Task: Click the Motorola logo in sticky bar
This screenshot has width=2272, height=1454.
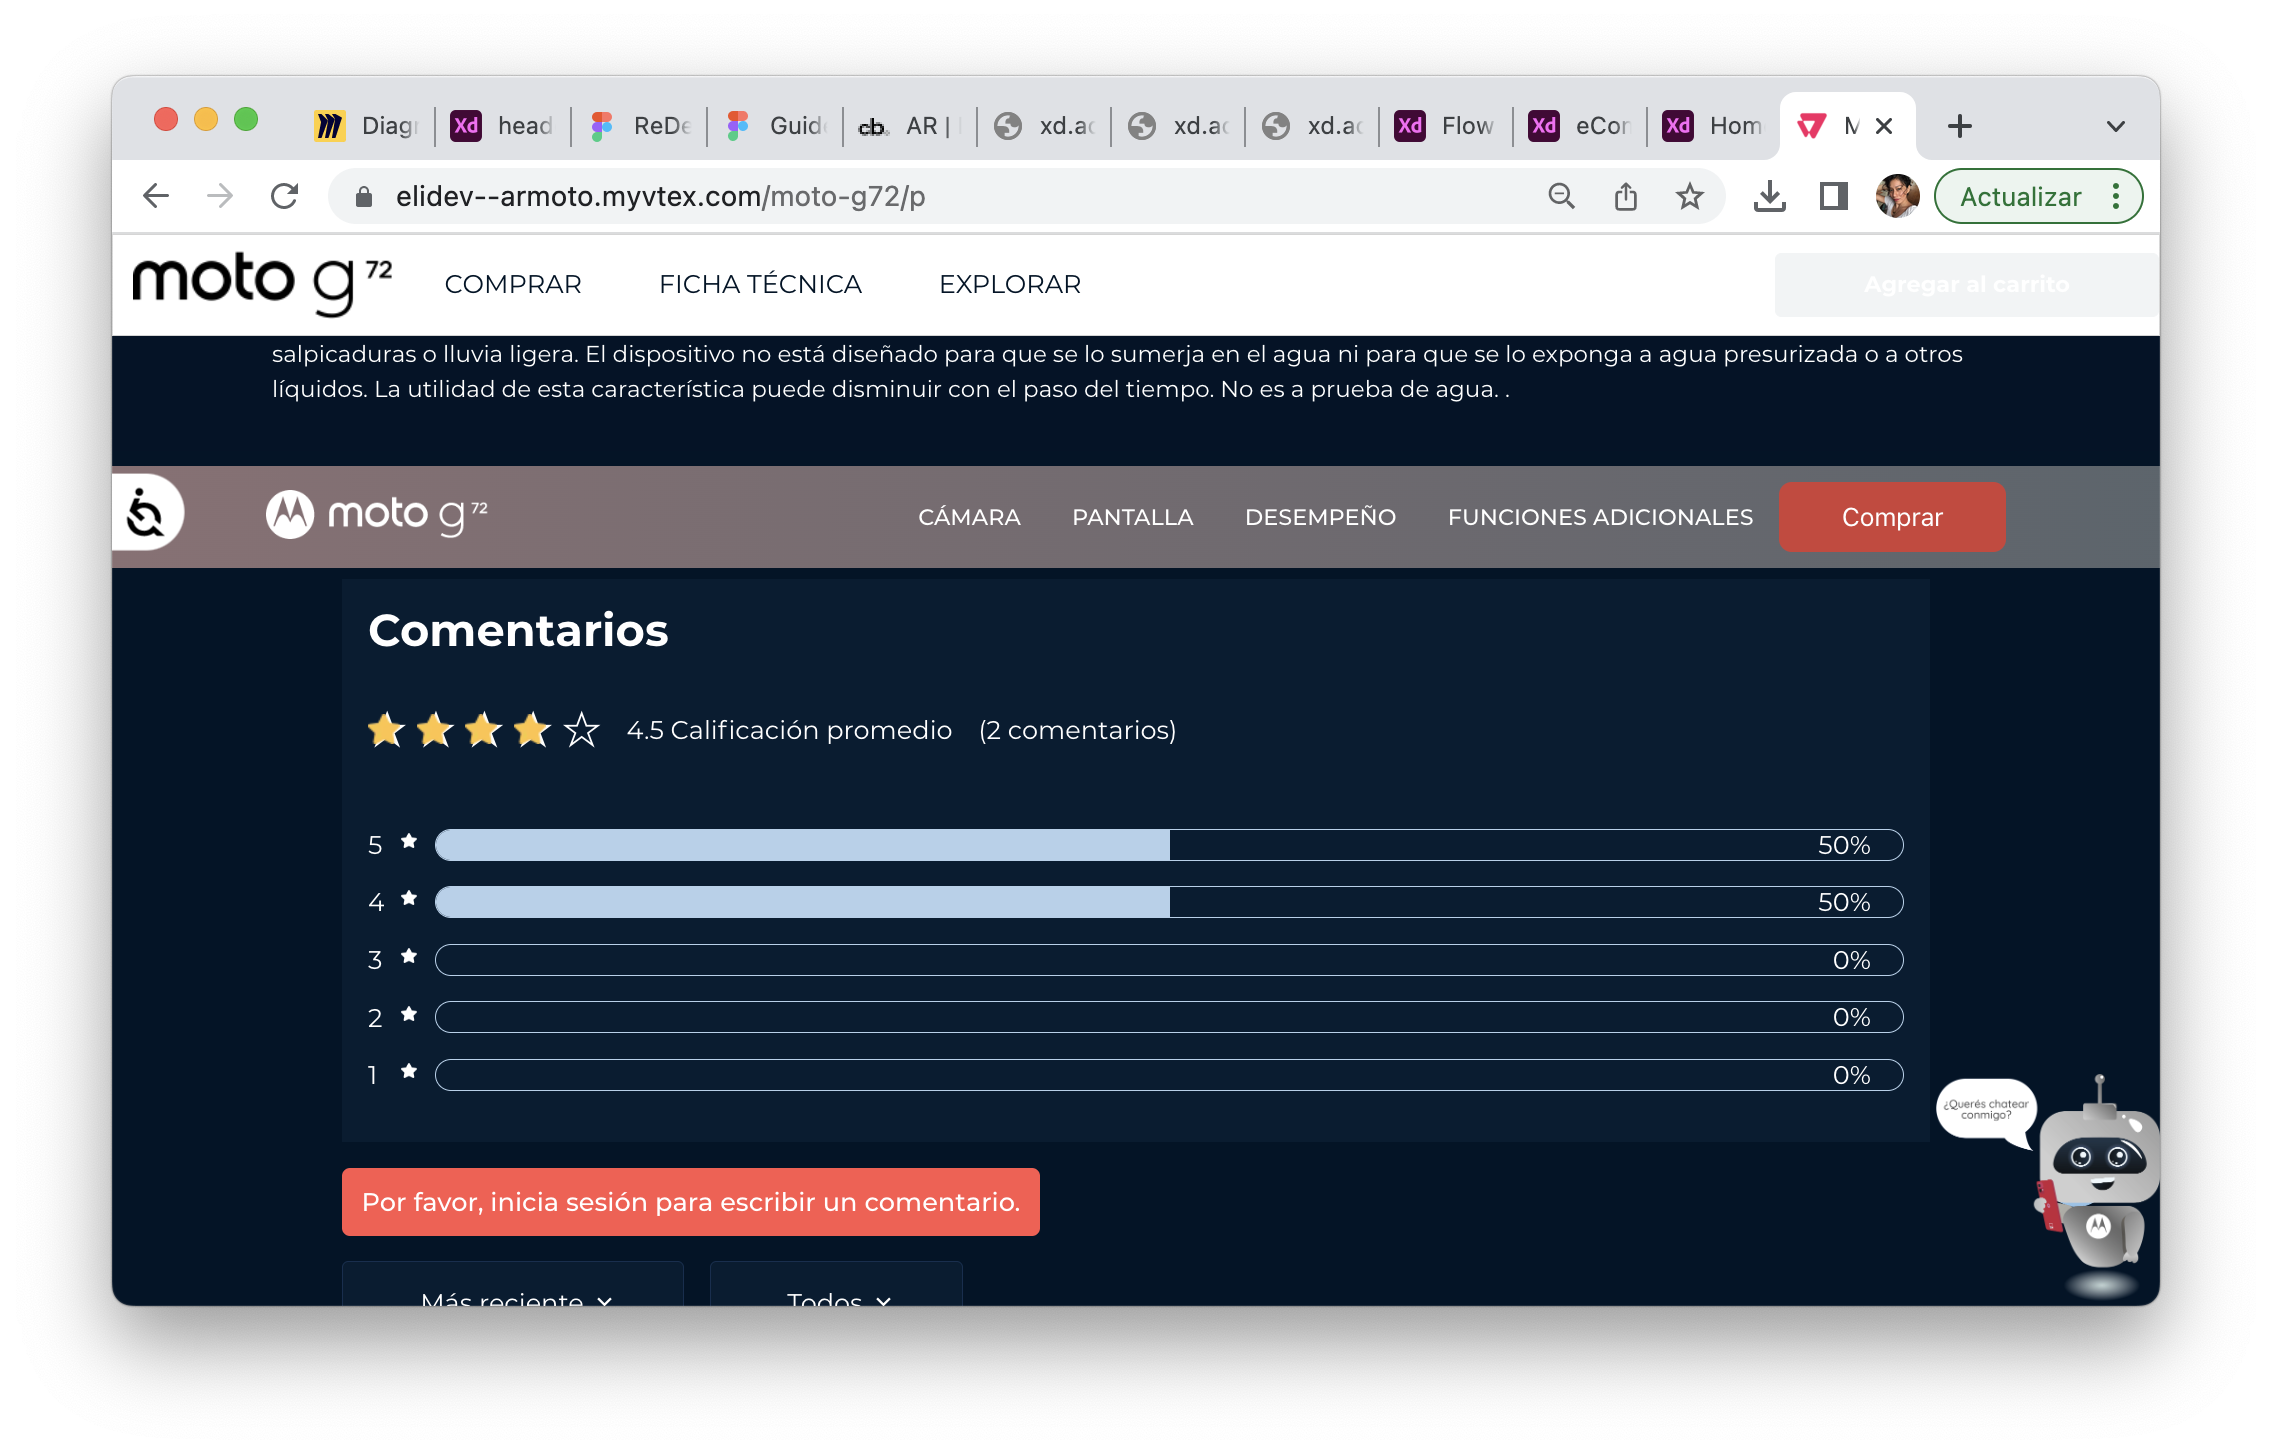Action: click(290, 515)
